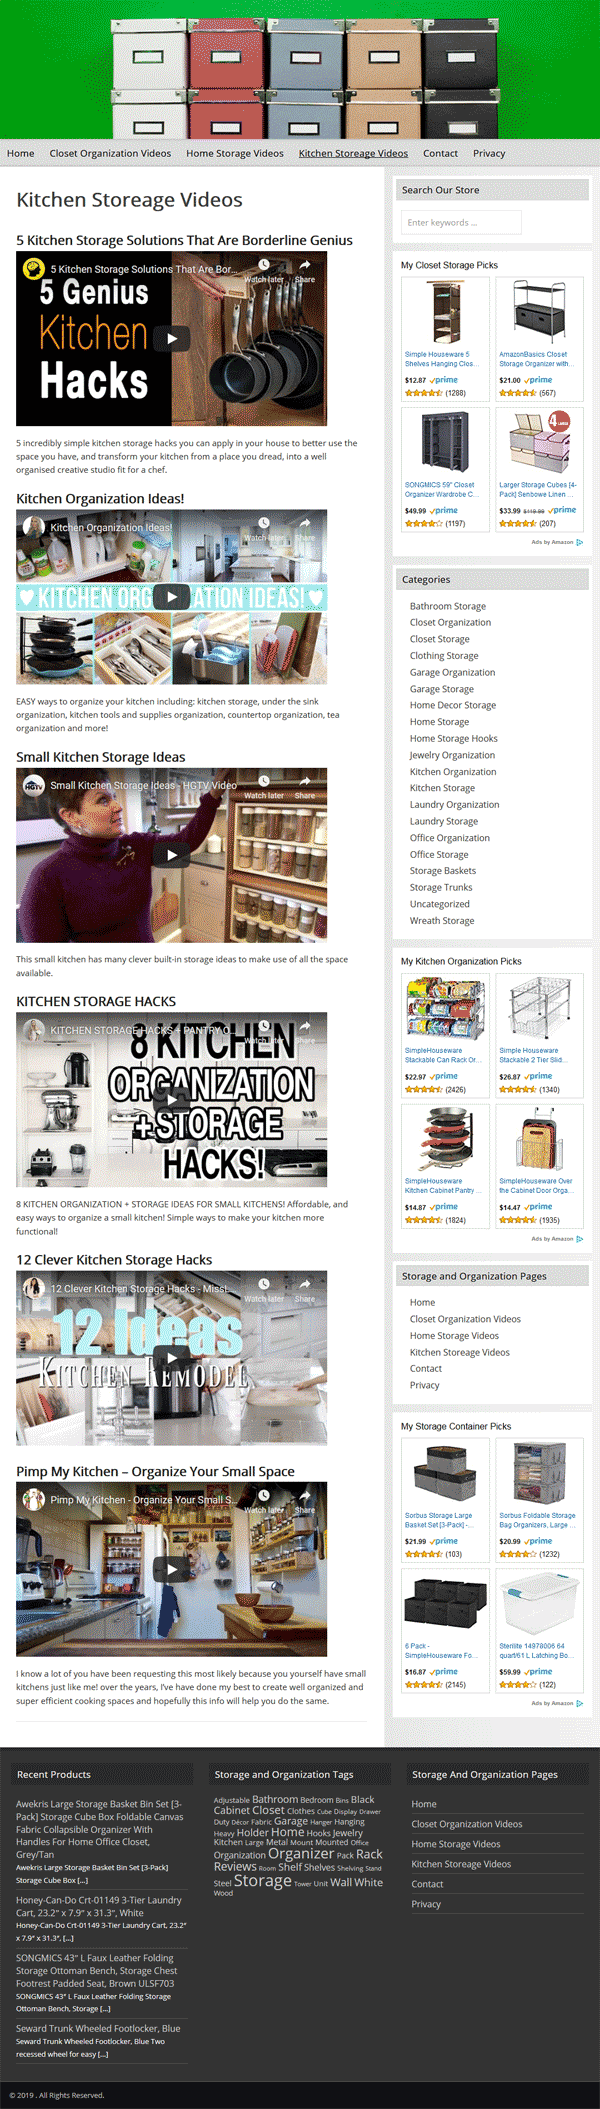Screen dimensions: 600x2109
Task: Go to Contact page from top menu
Action: pyautogui.click(x=440, y=153)
